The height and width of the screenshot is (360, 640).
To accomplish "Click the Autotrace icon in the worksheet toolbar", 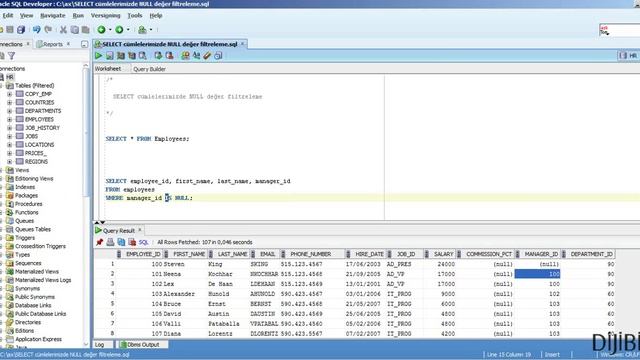I will [131, 56].
